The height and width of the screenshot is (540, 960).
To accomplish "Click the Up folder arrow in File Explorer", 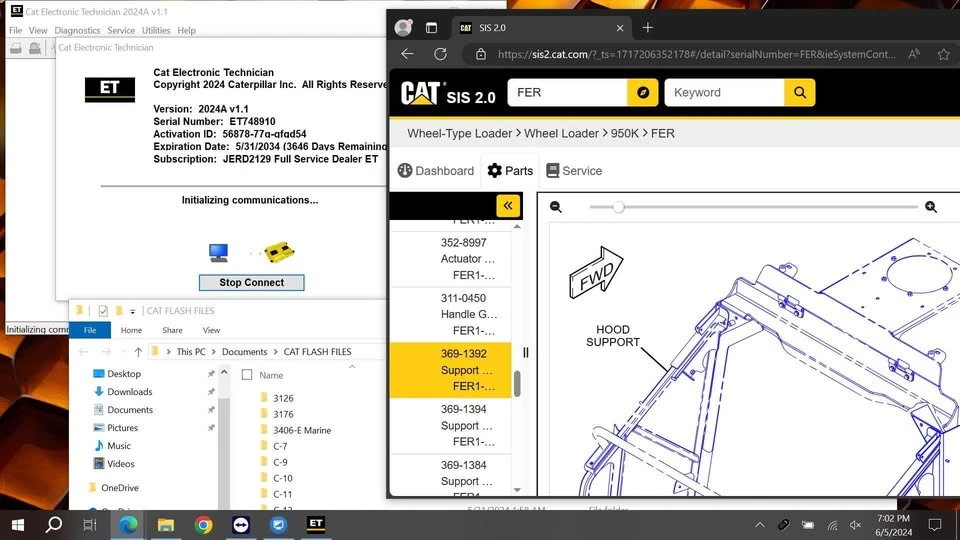I will (x=138, y=352).
